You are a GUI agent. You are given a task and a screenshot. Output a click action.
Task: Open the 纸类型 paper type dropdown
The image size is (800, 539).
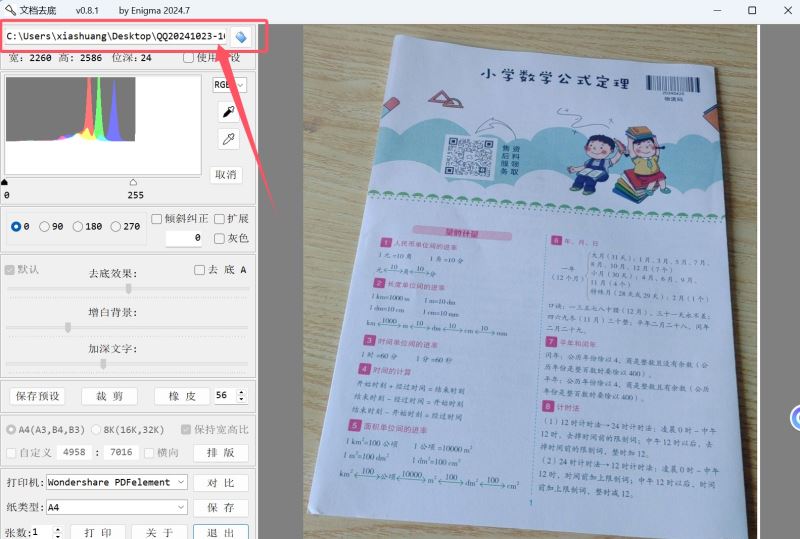[x=117, y=507]
